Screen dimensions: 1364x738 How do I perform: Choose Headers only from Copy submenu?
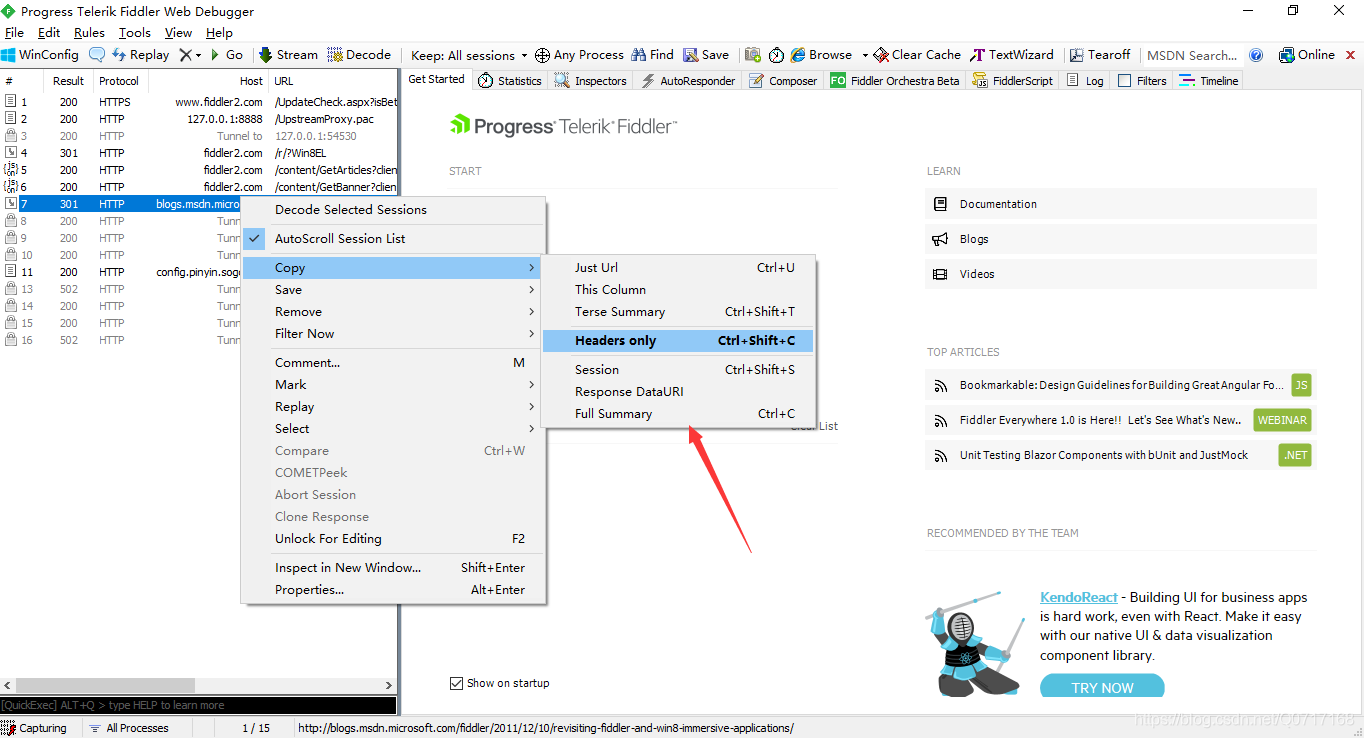pos(678,341)
